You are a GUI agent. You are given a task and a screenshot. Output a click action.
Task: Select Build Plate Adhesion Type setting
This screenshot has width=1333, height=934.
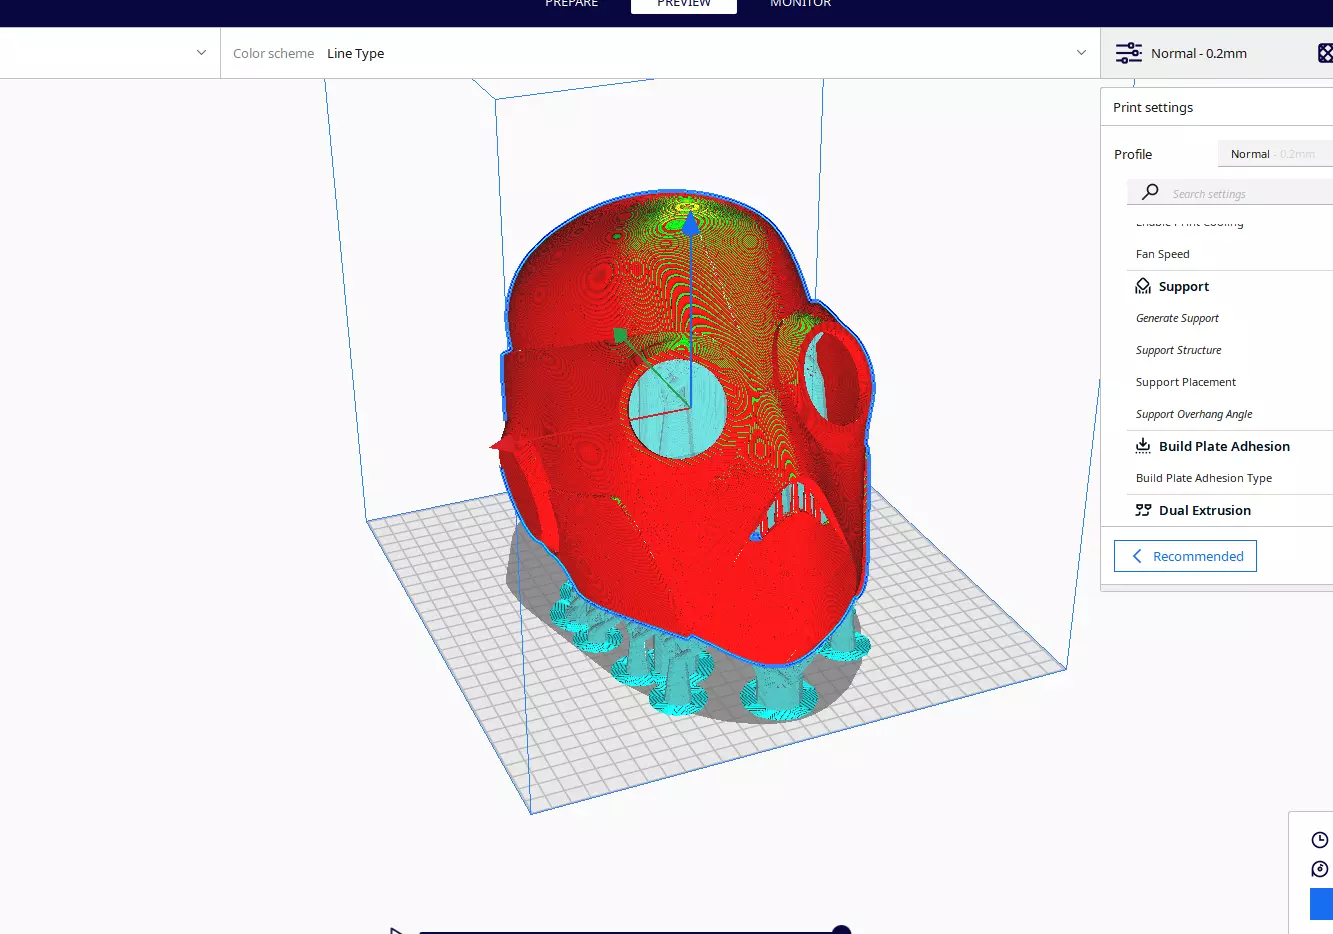(1203, 478)
